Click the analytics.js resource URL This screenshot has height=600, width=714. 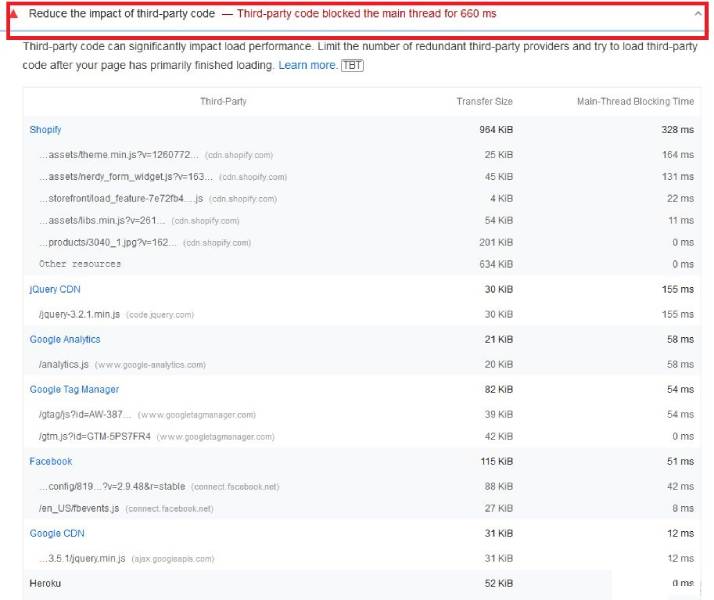coord(64,365)
